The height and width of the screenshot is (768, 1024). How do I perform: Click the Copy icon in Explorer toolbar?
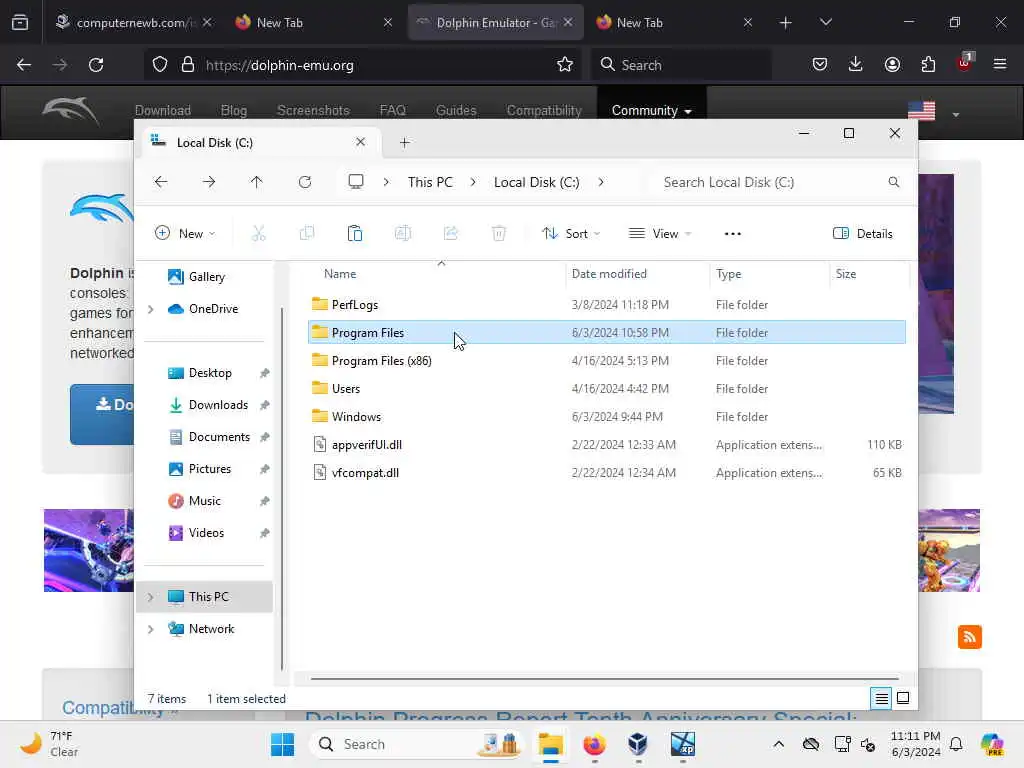click(x=306, y=233)
